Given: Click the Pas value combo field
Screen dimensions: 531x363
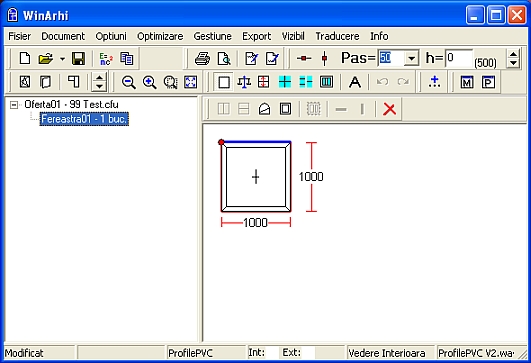Looking at the screenshot, I should tap(391, 58).
